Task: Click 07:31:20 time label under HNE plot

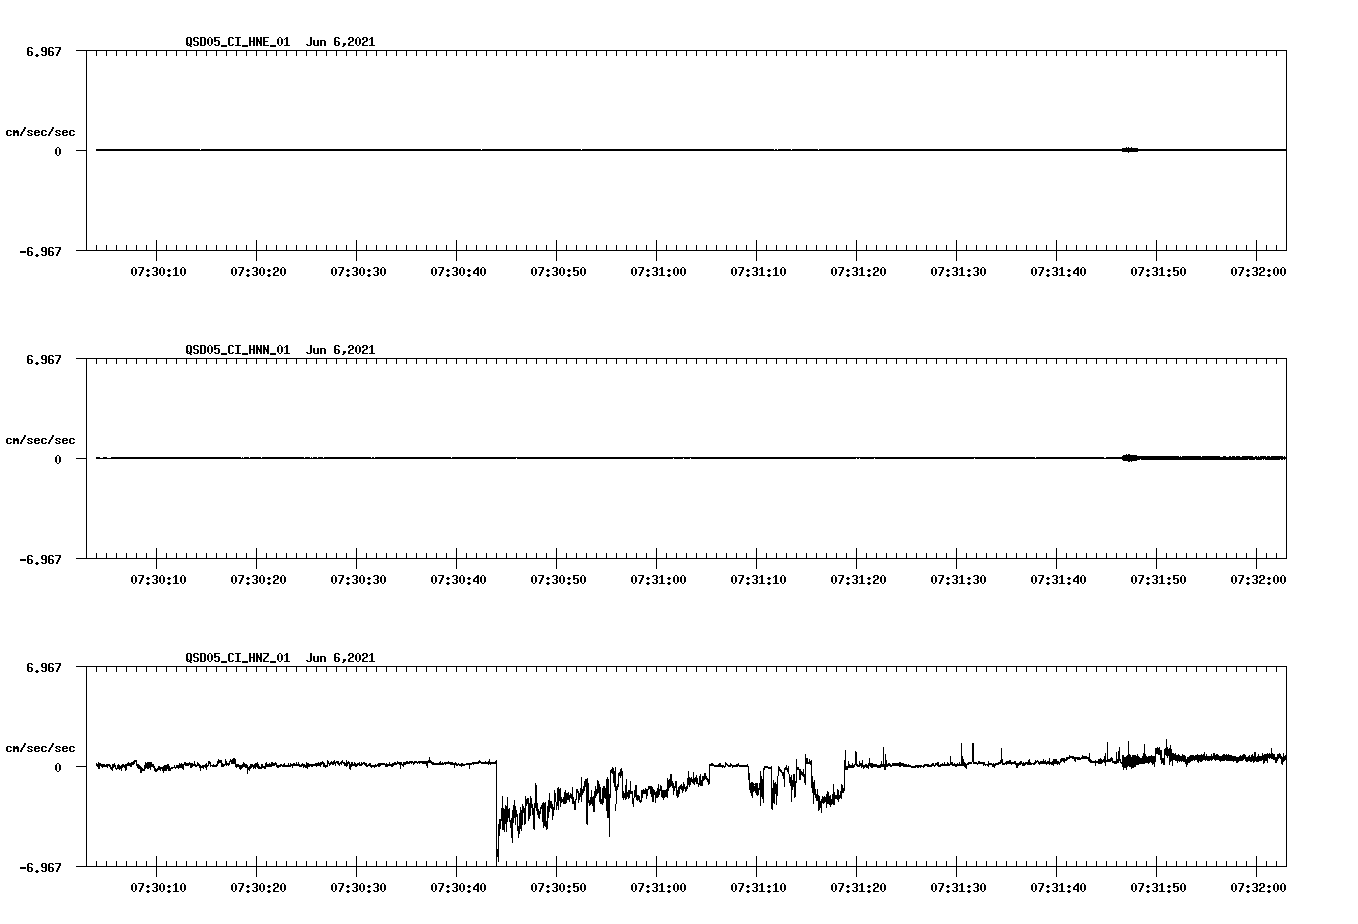Action: (x=858, y=271)
